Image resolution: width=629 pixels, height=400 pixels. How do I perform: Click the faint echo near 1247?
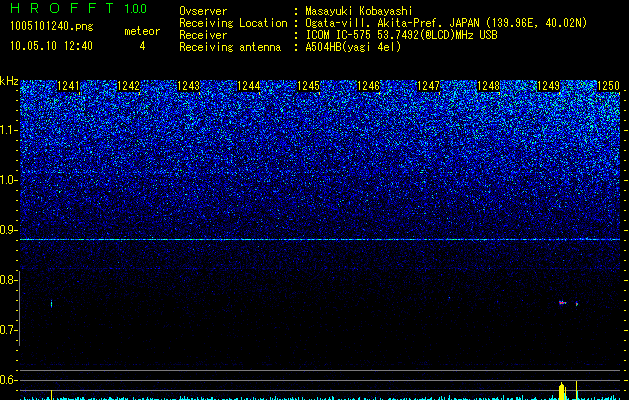pos(449,298)
